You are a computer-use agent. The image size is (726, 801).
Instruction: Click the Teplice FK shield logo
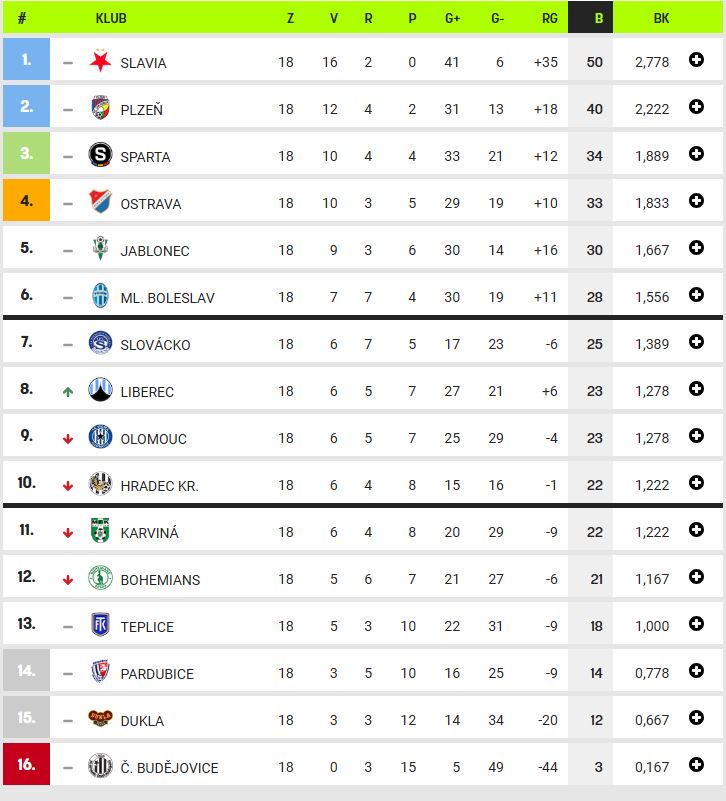[100, 624]
